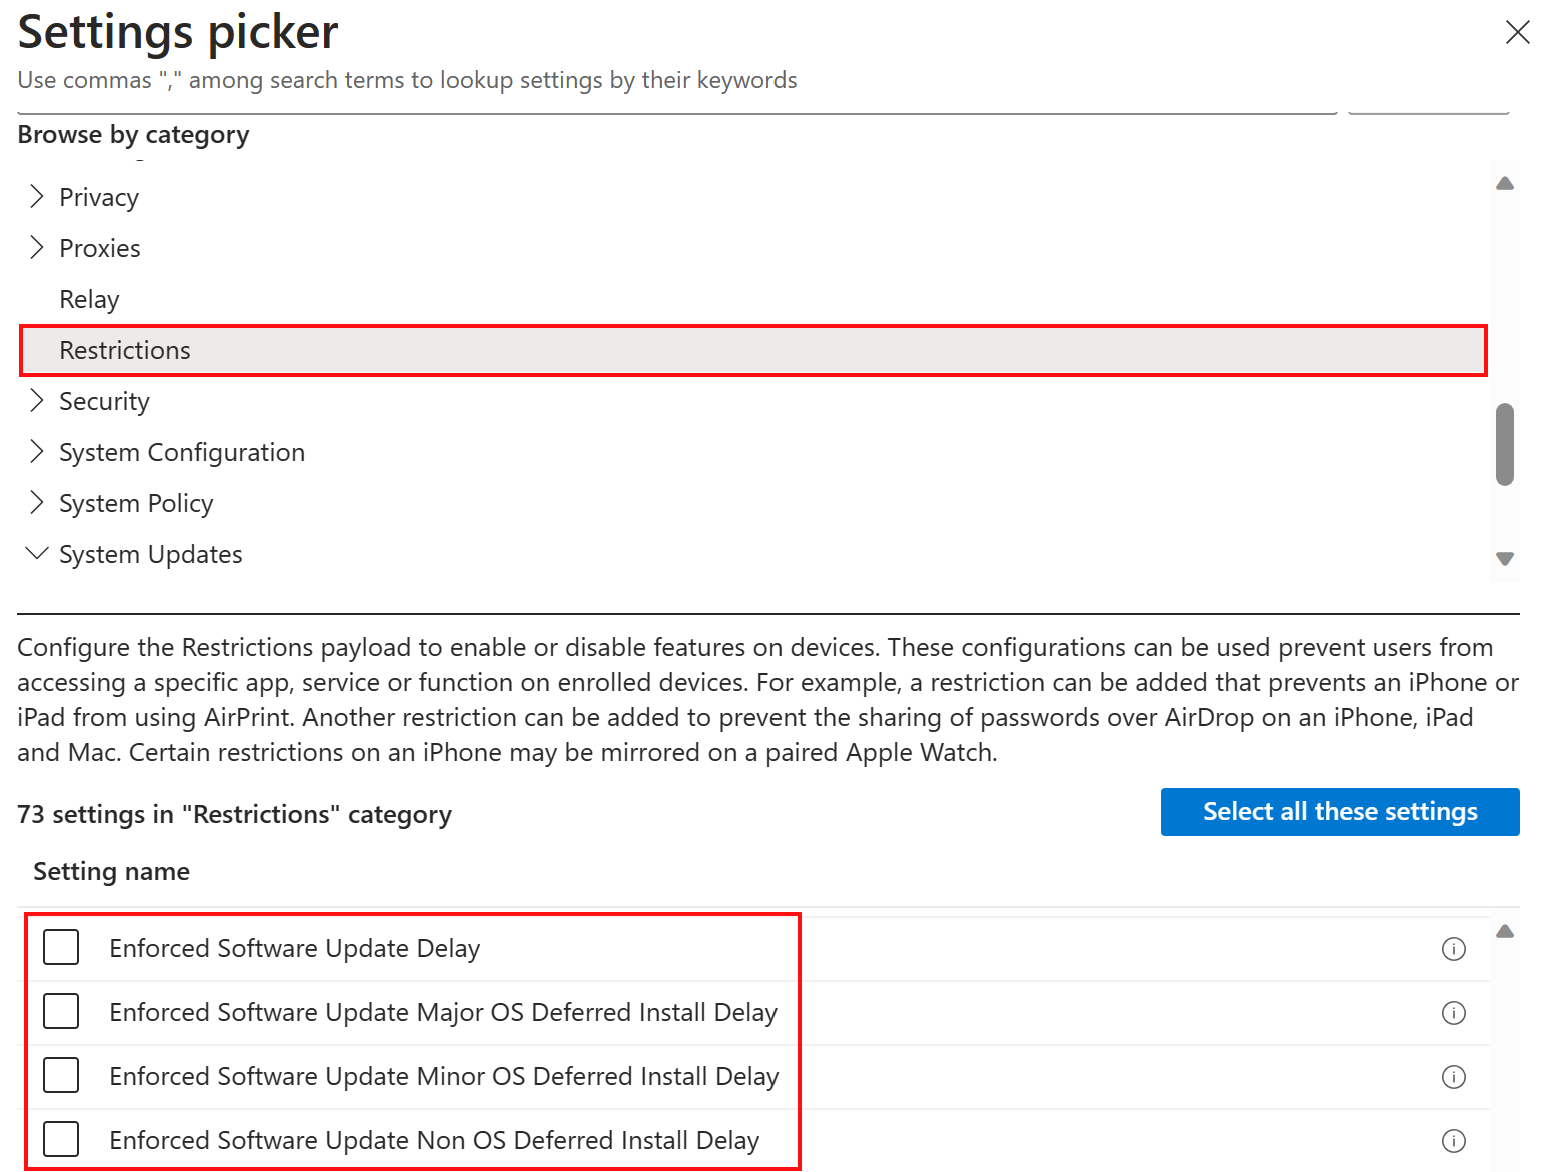
Task: Open the Relay category
Action: [x=89, y=300]
